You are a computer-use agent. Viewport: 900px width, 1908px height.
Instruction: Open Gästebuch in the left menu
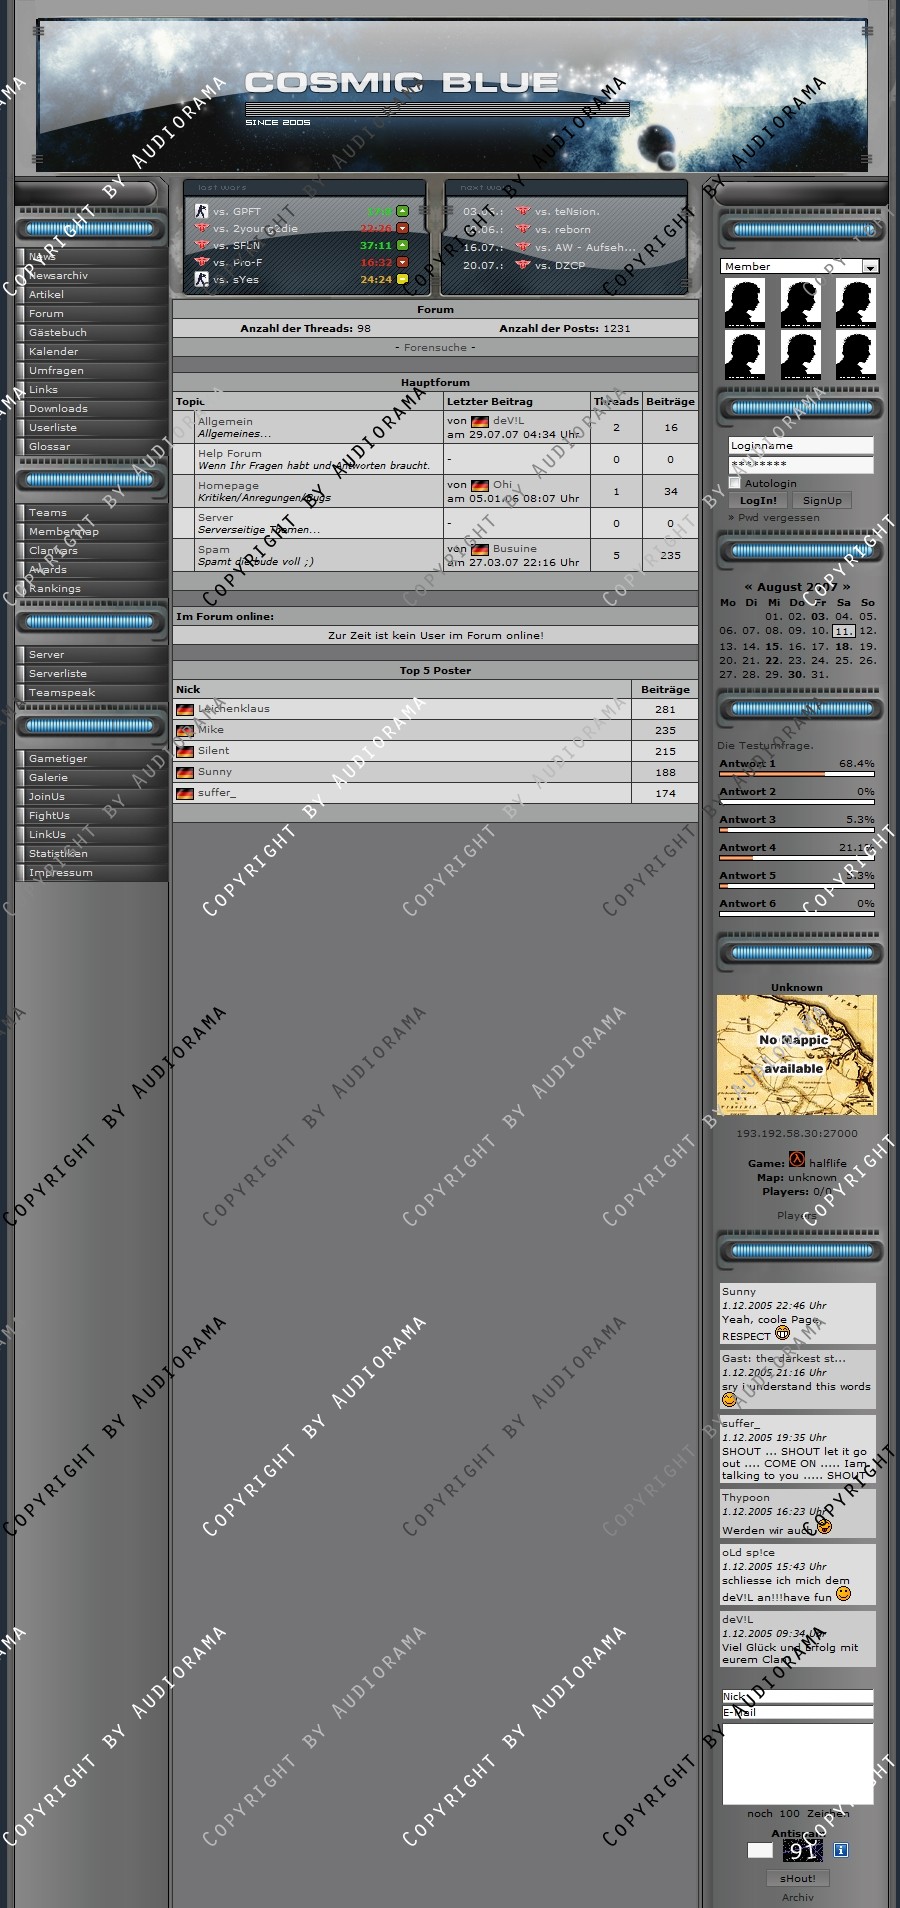click(x=58, y=332)
